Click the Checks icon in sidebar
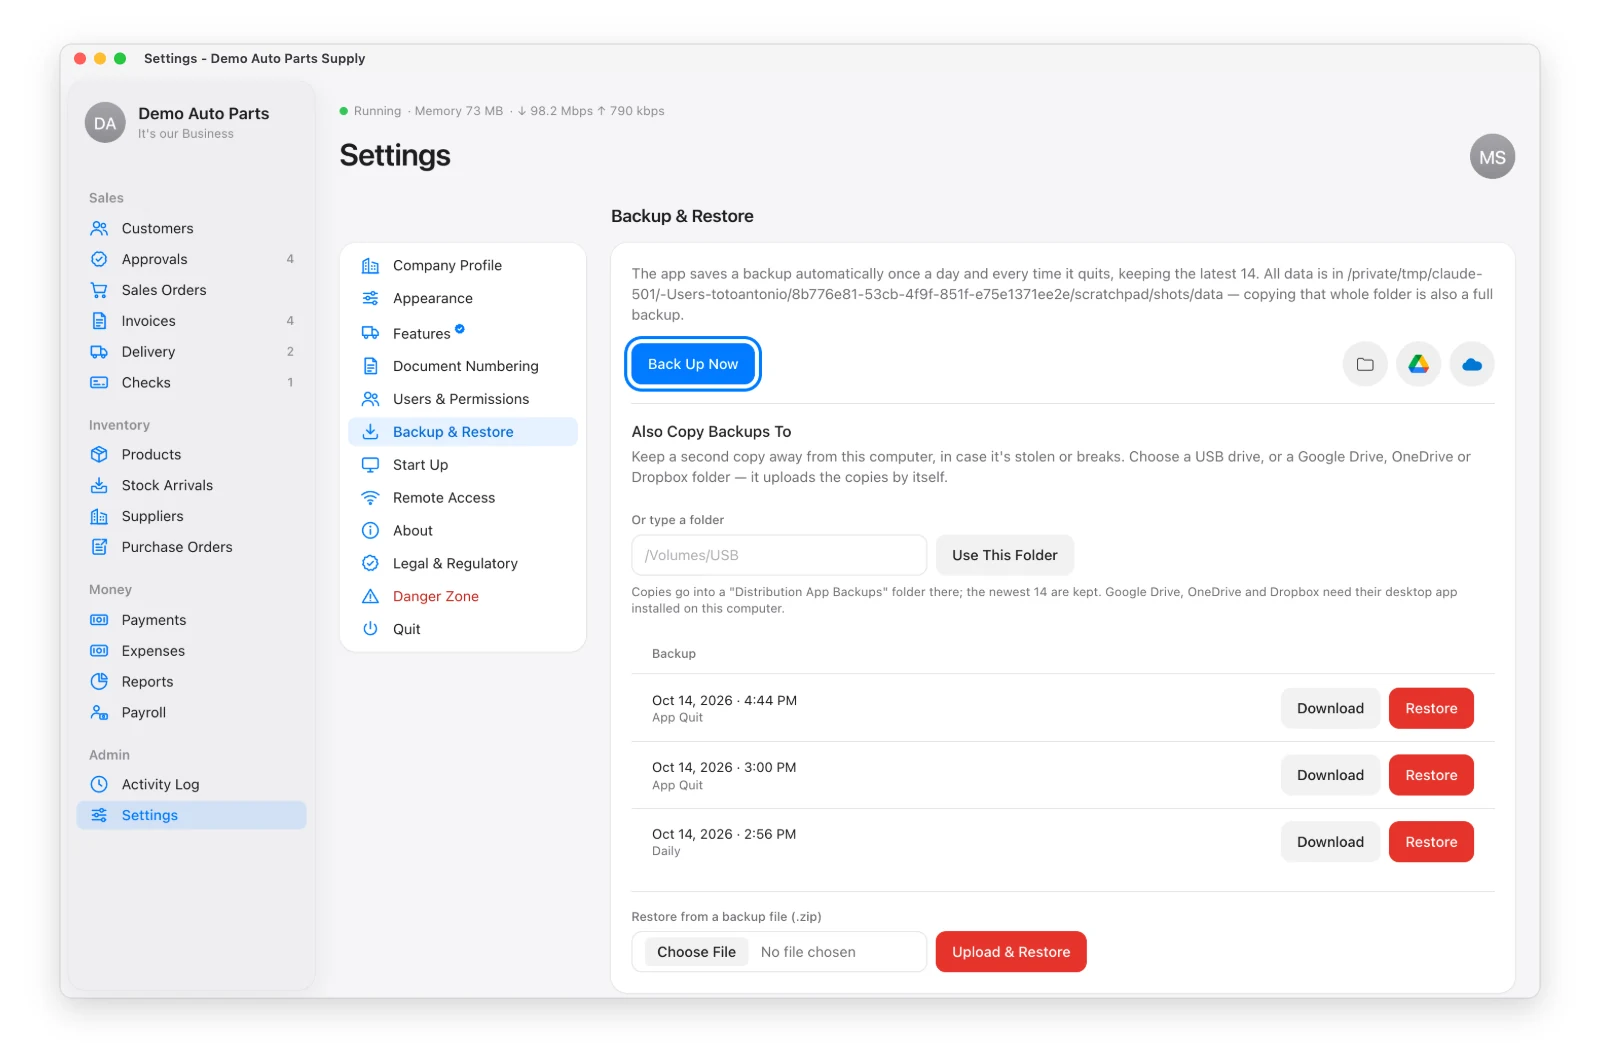 tap(99, 383)
